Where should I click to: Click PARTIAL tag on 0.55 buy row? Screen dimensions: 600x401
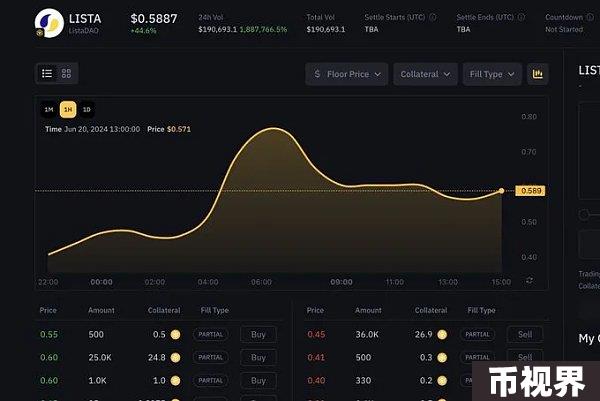click(x=210, y=334)
